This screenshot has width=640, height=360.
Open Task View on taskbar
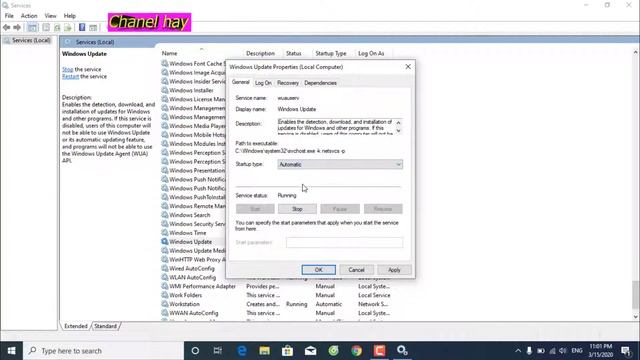[218, 351]
